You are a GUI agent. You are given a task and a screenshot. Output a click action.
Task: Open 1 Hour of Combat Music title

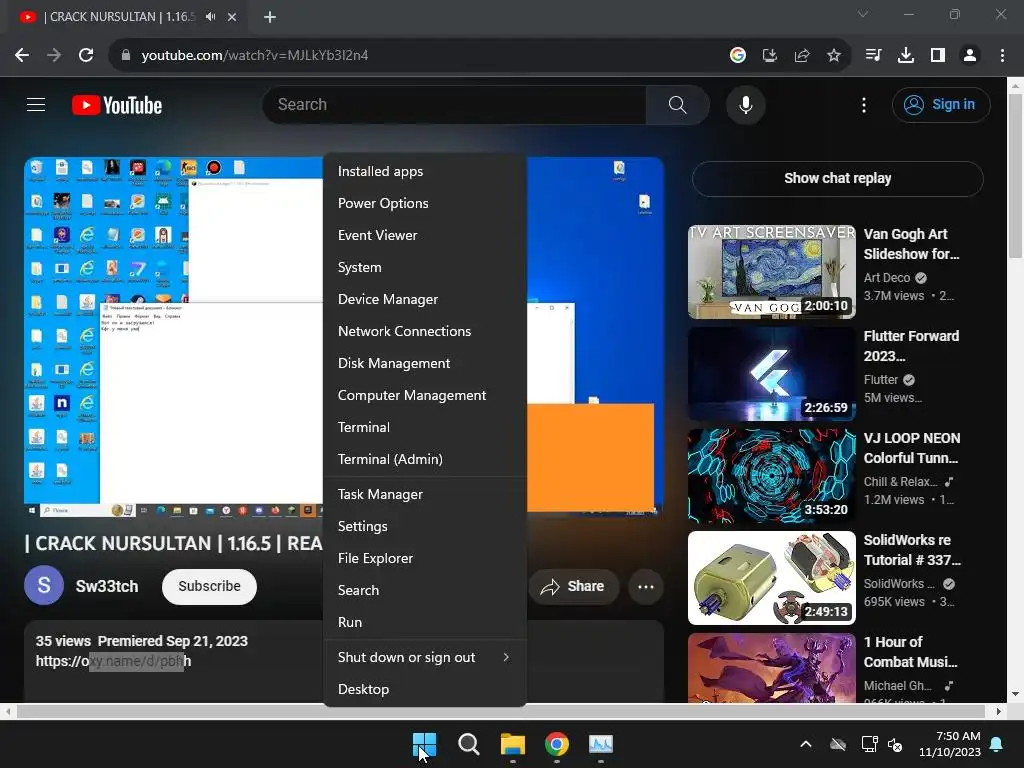coord(910,652)
